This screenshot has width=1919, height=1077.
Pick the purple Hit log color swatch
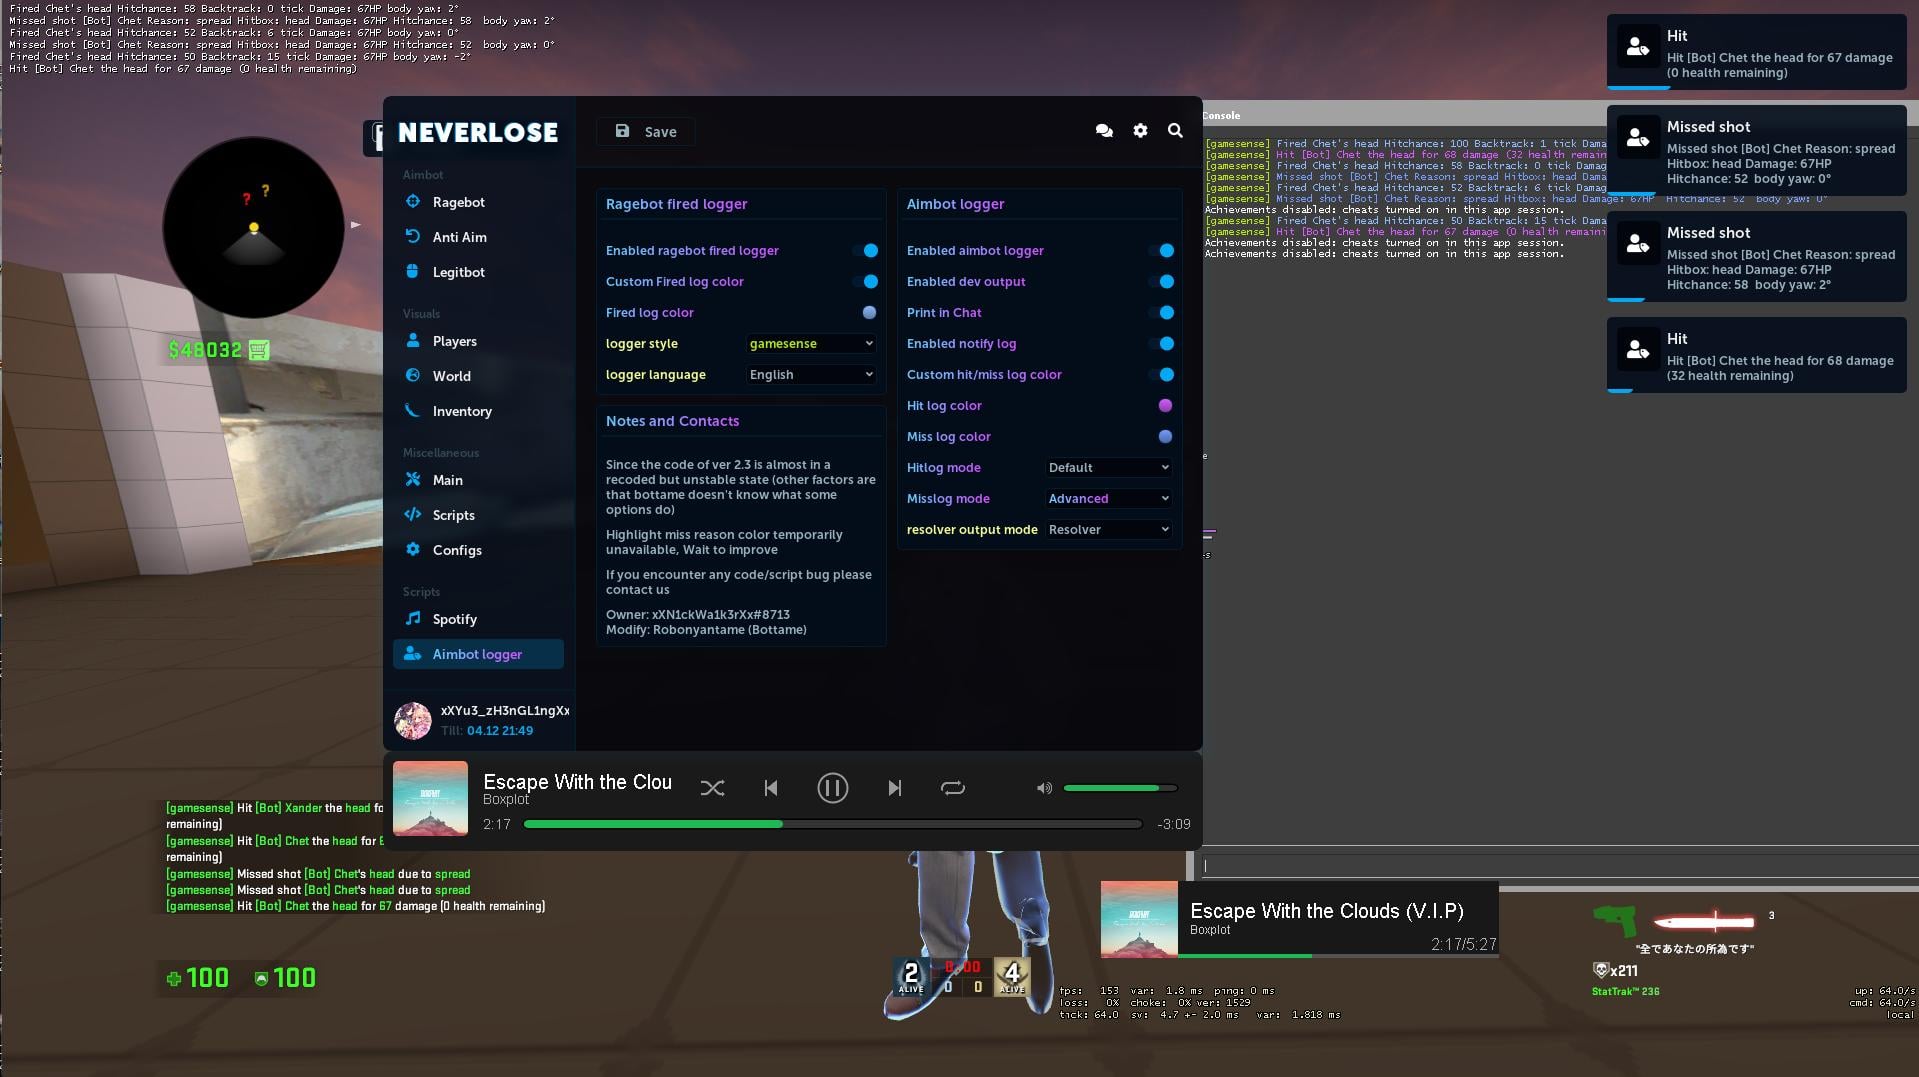[x=1165, y=405]
